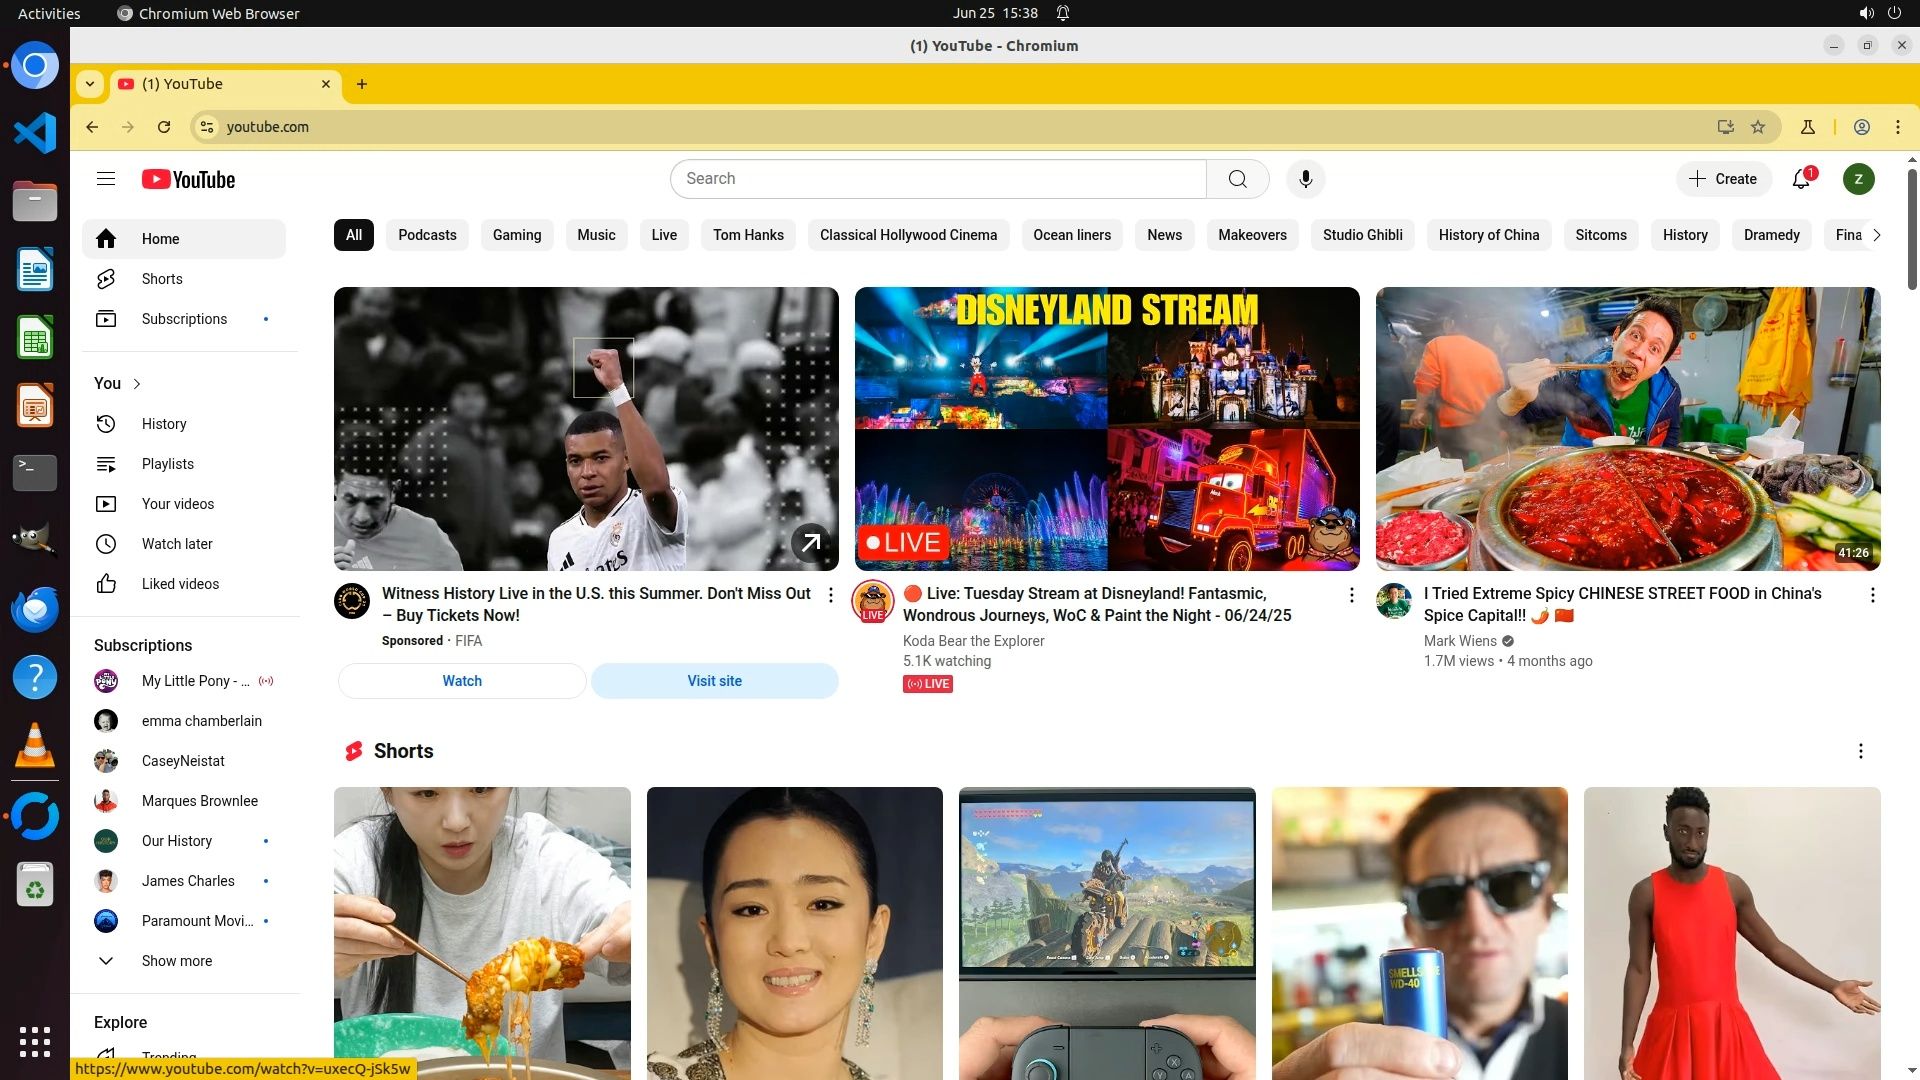This screenshot has height=1080, width=1920.
Task: Click the Visit site button
Action: tap(714, 681)
